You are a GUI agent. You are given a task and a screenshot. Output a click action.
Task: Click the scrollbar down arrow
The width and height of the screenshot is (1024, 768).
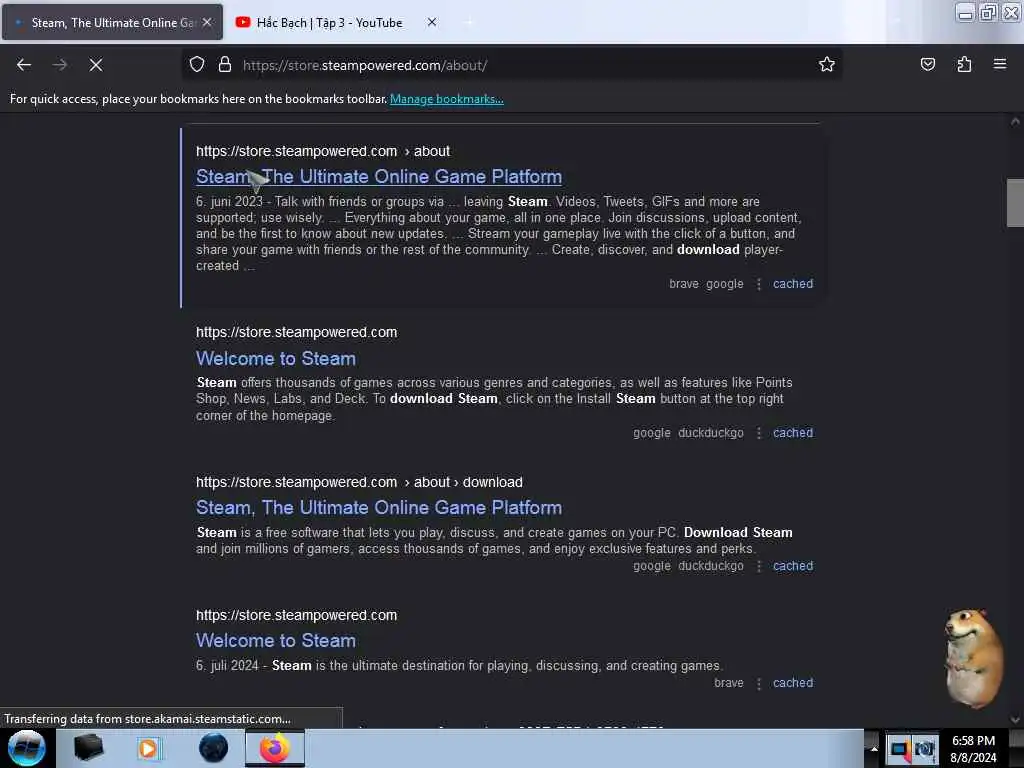(1015, 719)
